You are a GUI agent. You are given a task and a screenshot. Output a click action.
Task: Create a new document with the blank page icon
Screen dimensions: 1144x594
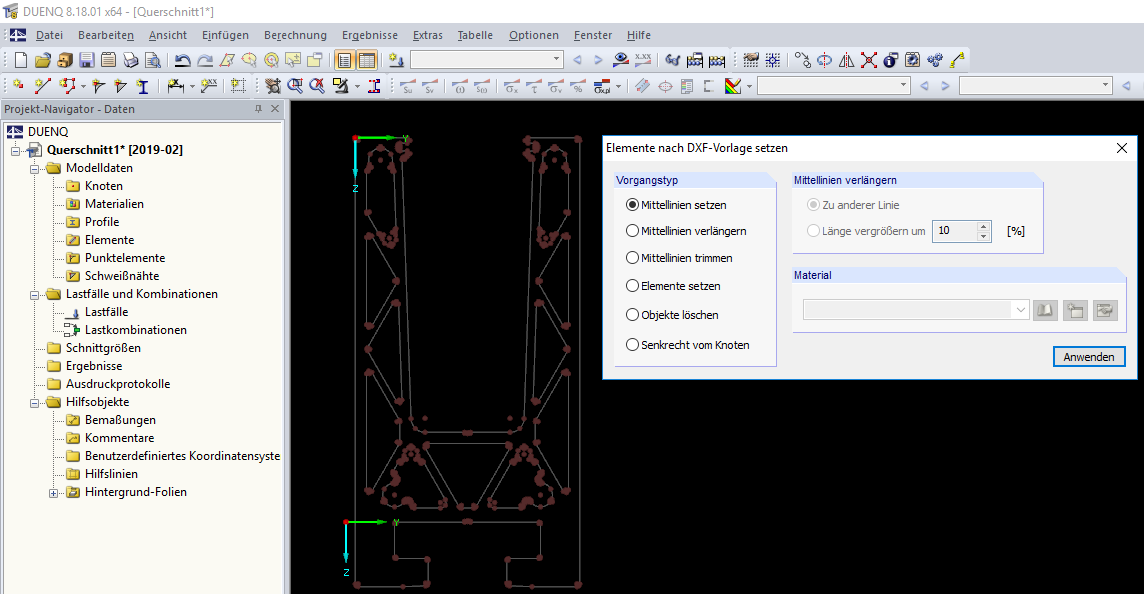tap(20, 60)
